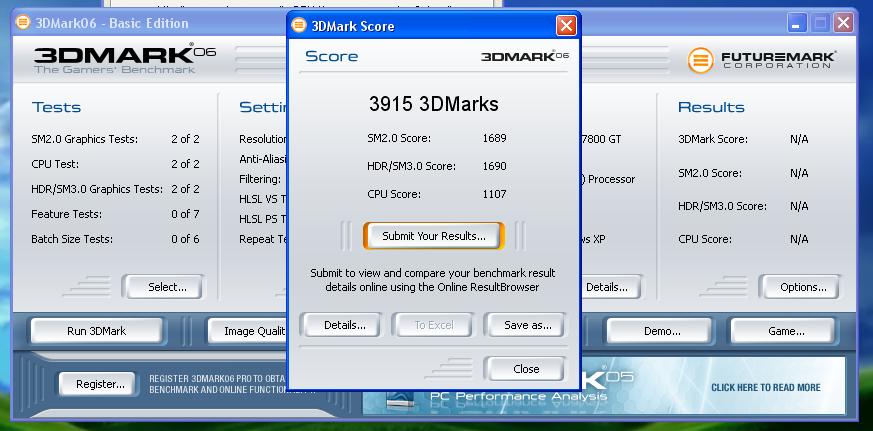Click the 3DMark06 main window title icon
Viewport: 873px width, 431px height.
23,23
